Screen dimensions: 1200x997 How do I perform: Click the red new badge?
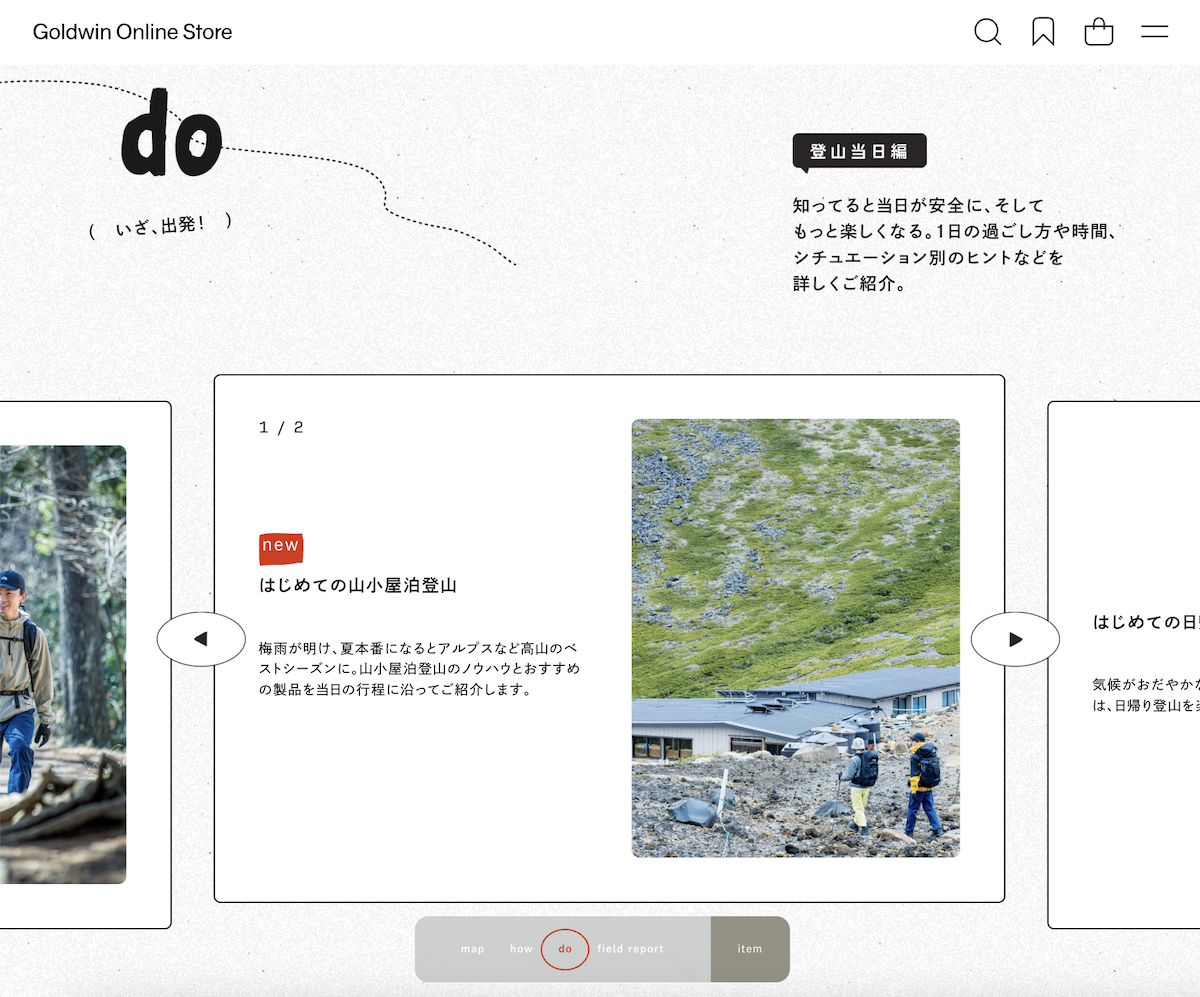coord(281,546)
